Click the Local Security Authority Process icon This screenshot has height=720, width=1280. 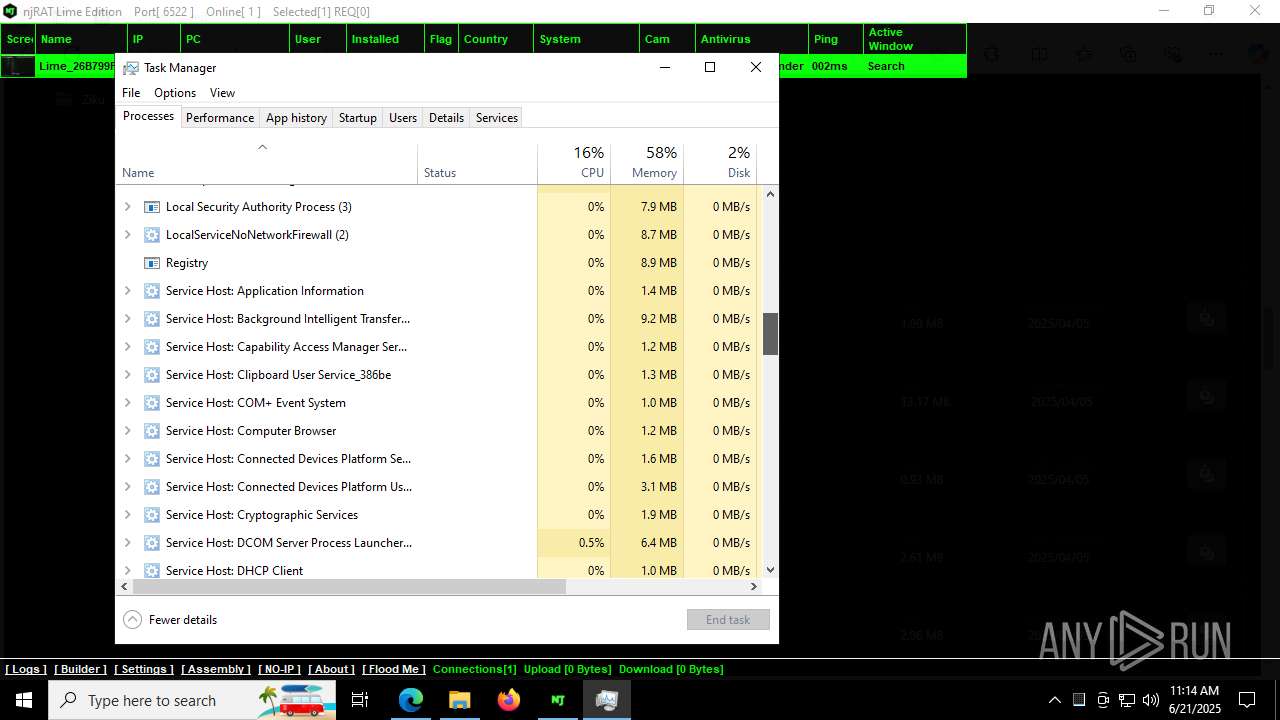coord(152,207)
